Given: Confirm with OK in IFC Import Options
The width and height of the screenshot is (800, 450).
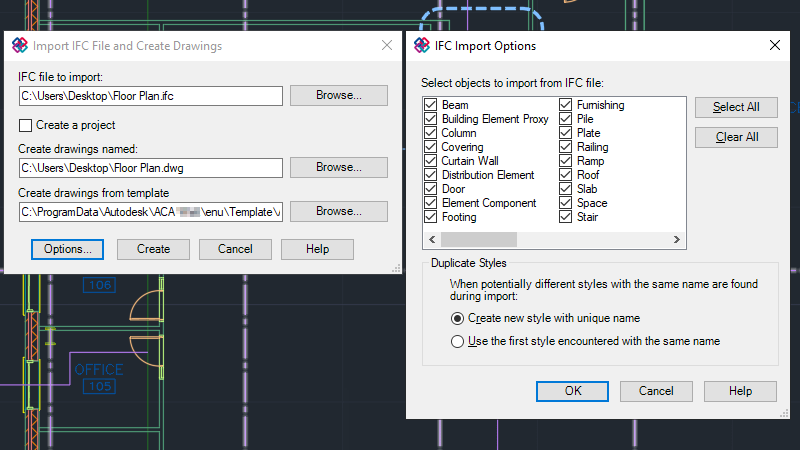Looking at the screenshot, I should point(572,391).
